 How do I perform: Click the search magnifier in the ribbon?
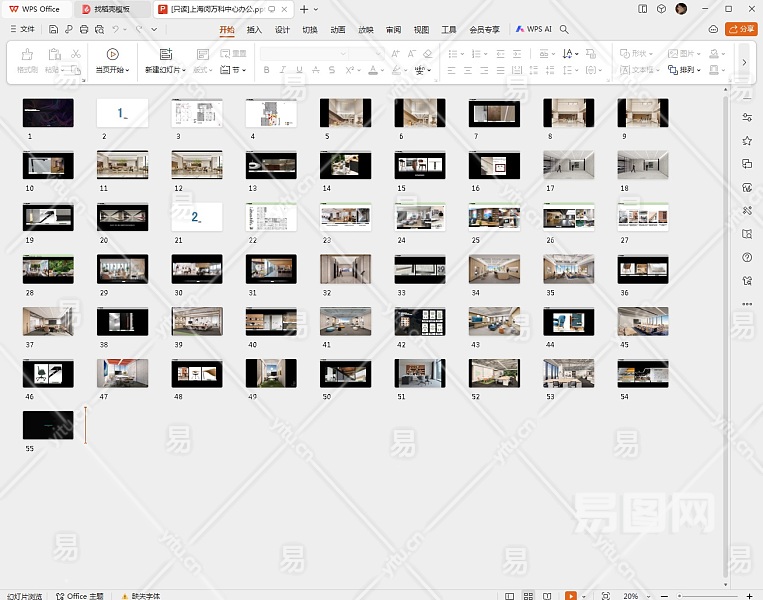565,30
